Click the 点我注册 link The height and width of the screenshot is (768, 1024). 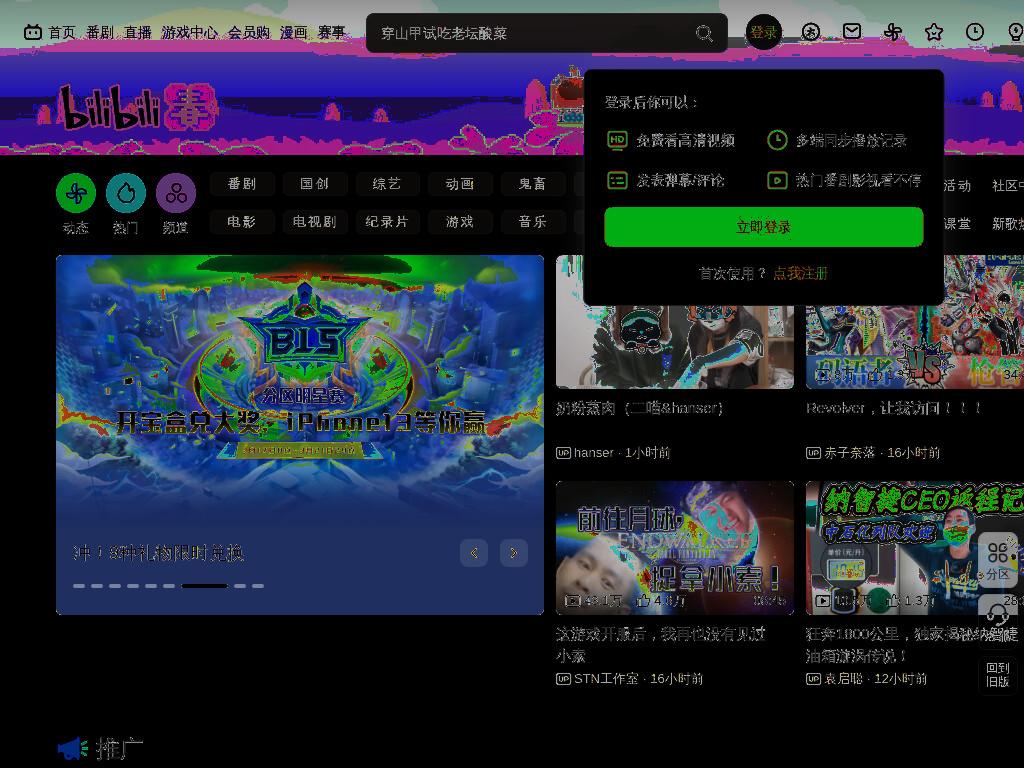[800, 273]
